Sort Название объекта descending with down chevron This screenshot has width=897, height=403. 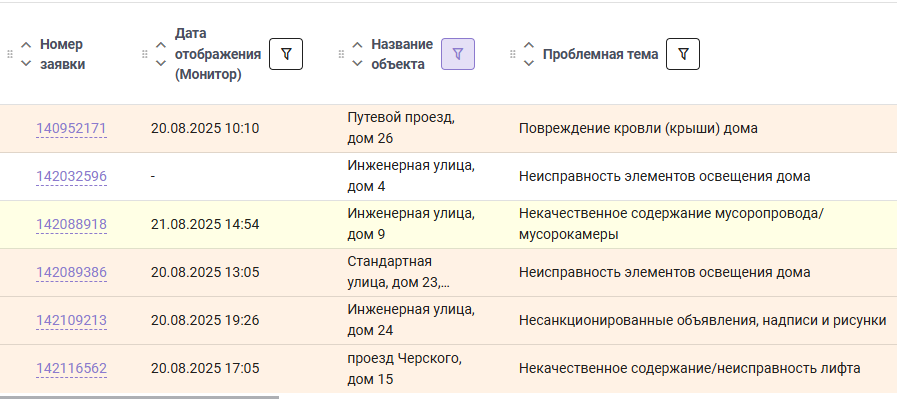pos(358,64)
